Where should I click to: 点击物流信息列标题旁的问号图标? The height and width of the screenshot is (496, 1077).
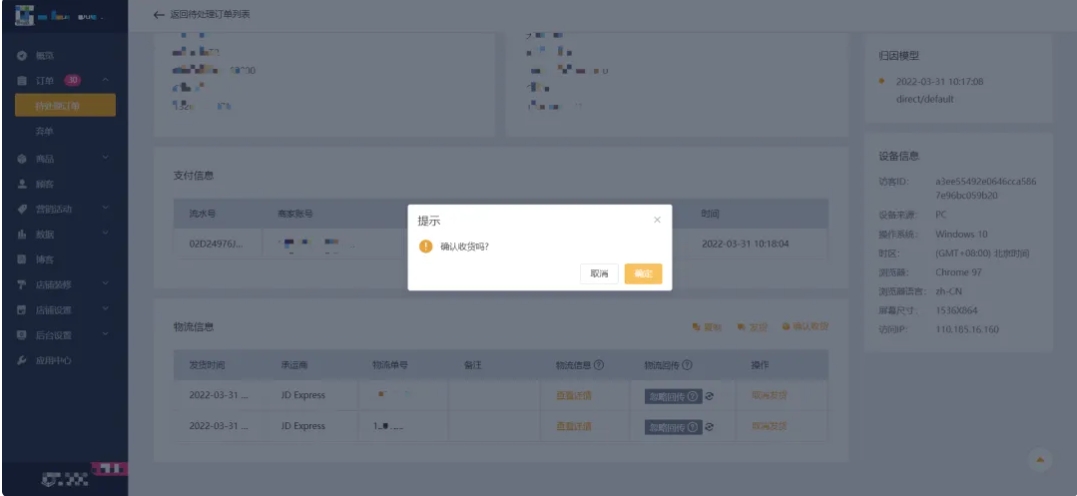(x=599, y=365)
